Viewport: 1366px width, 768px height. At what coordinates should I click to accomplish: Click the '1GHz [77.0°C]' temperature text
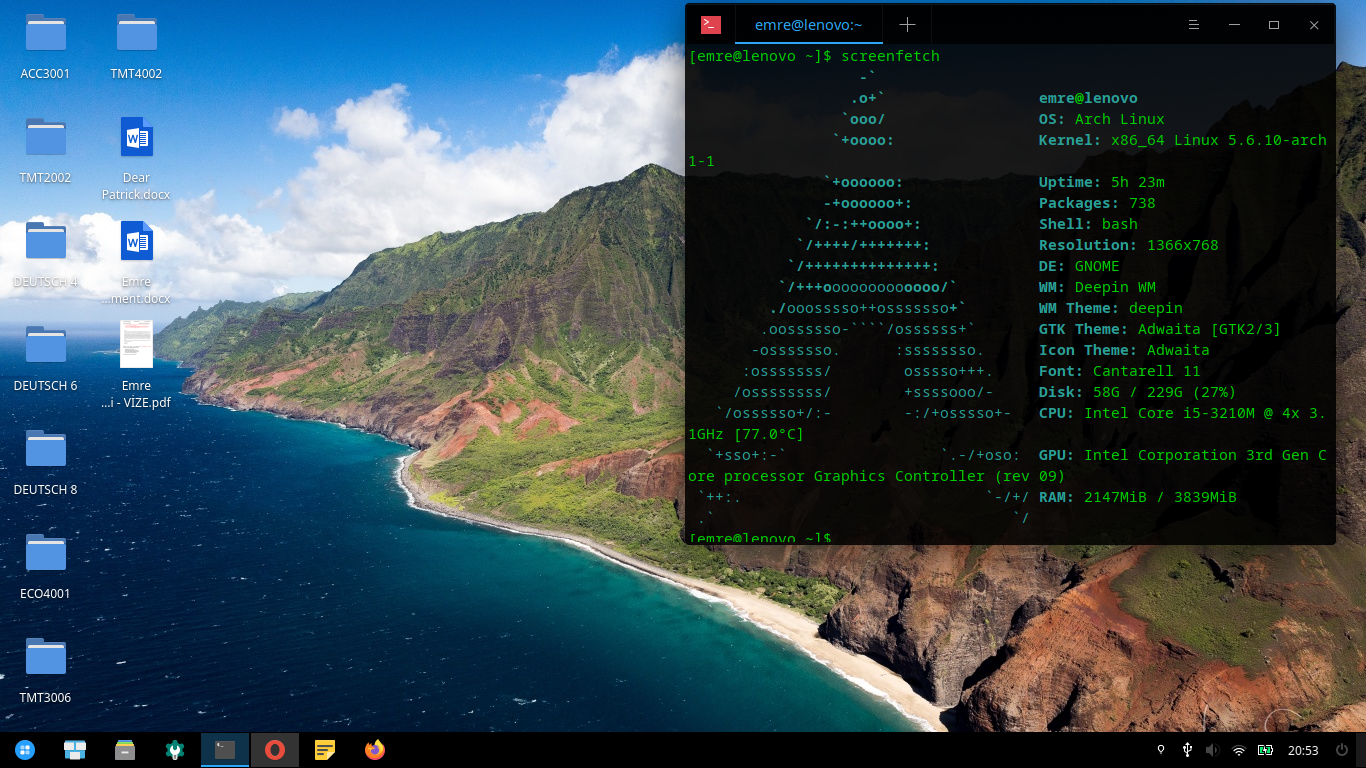746,434
